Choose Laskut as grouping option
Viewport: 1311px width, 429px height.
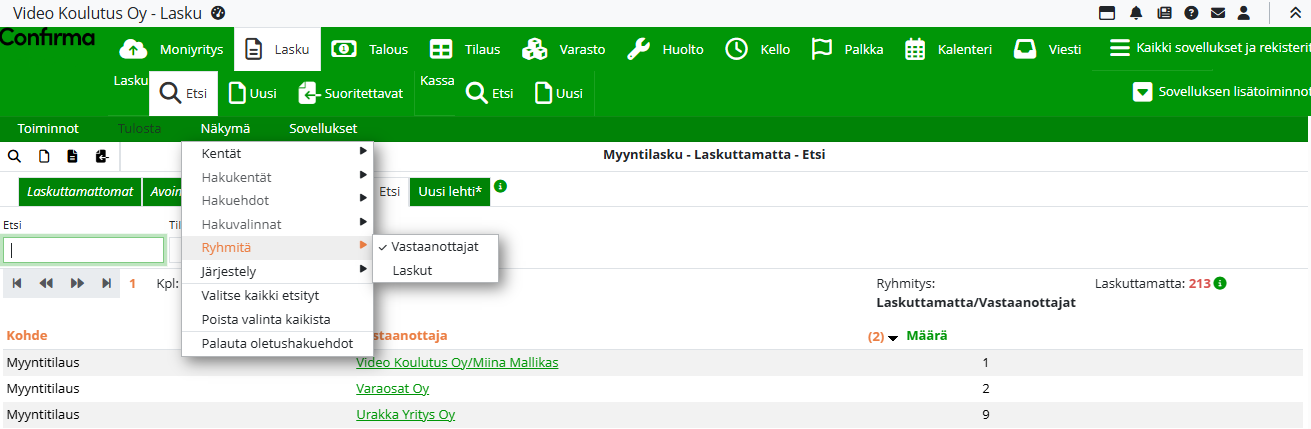(412, 270)
